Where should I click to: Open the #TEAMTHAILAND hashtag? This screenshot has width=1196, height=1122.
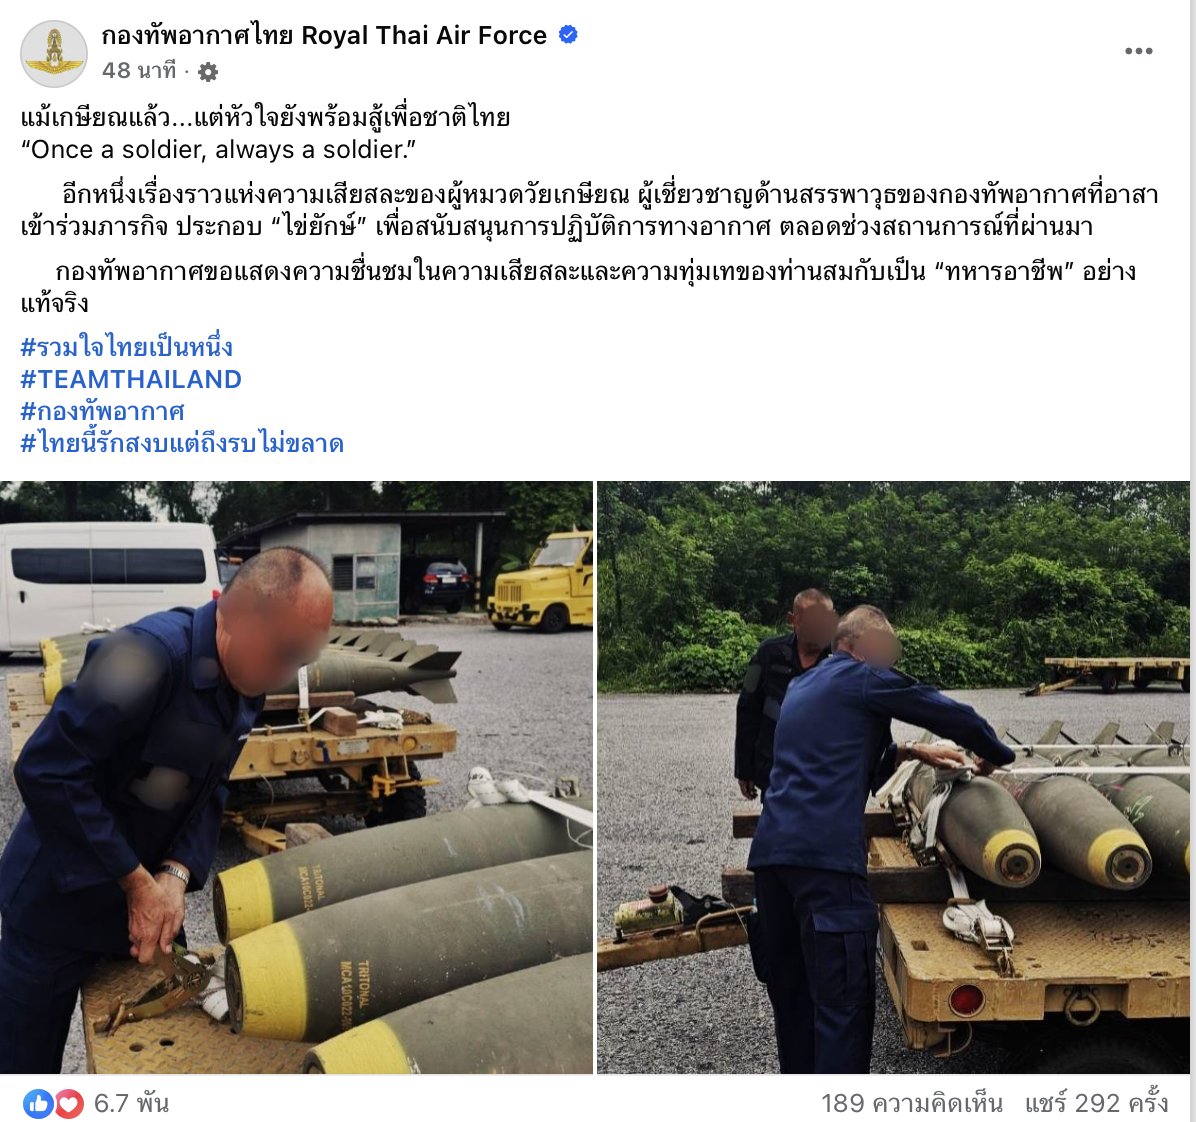pos(130,379)
